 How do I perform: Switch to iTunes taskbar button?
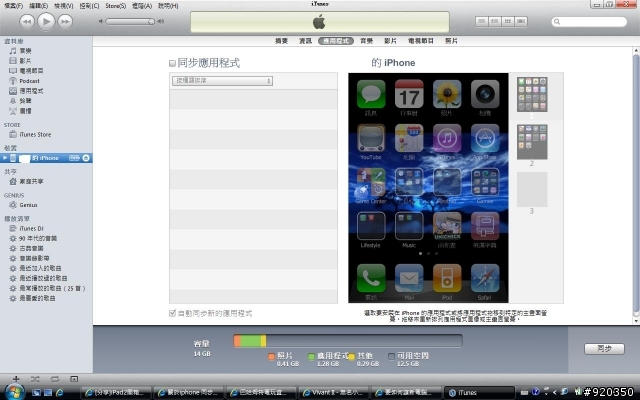point(478,393)
